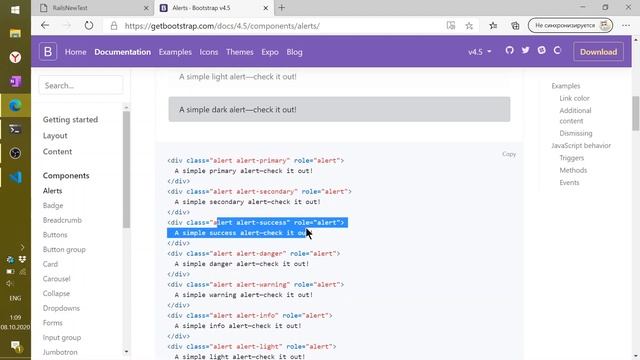Close the Alerts Bootstrap tab
640x360 pixels.
266,8
